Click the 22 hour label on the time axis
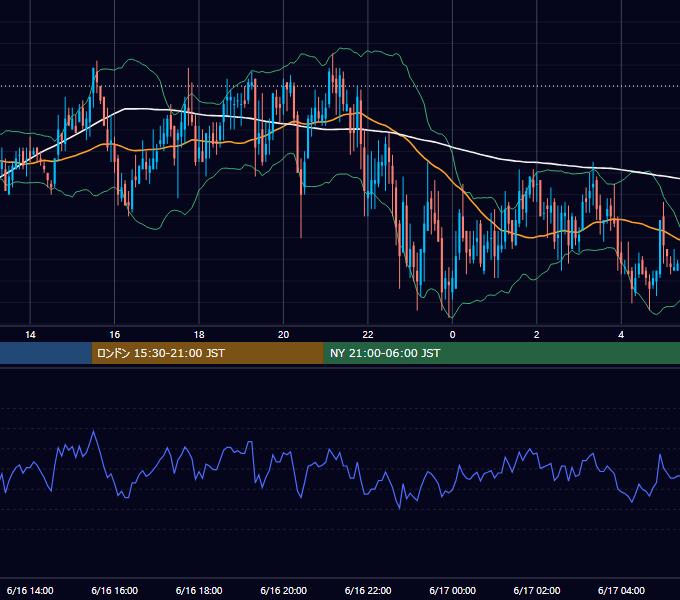 (368, 335)
